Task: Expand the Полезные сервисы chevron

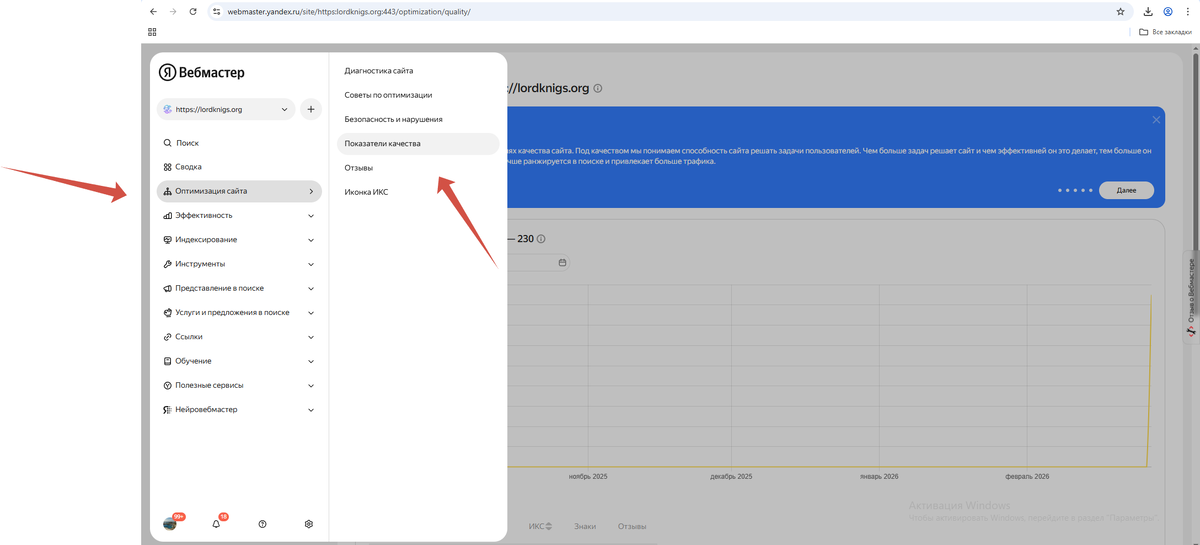Action: coord(311,385)
